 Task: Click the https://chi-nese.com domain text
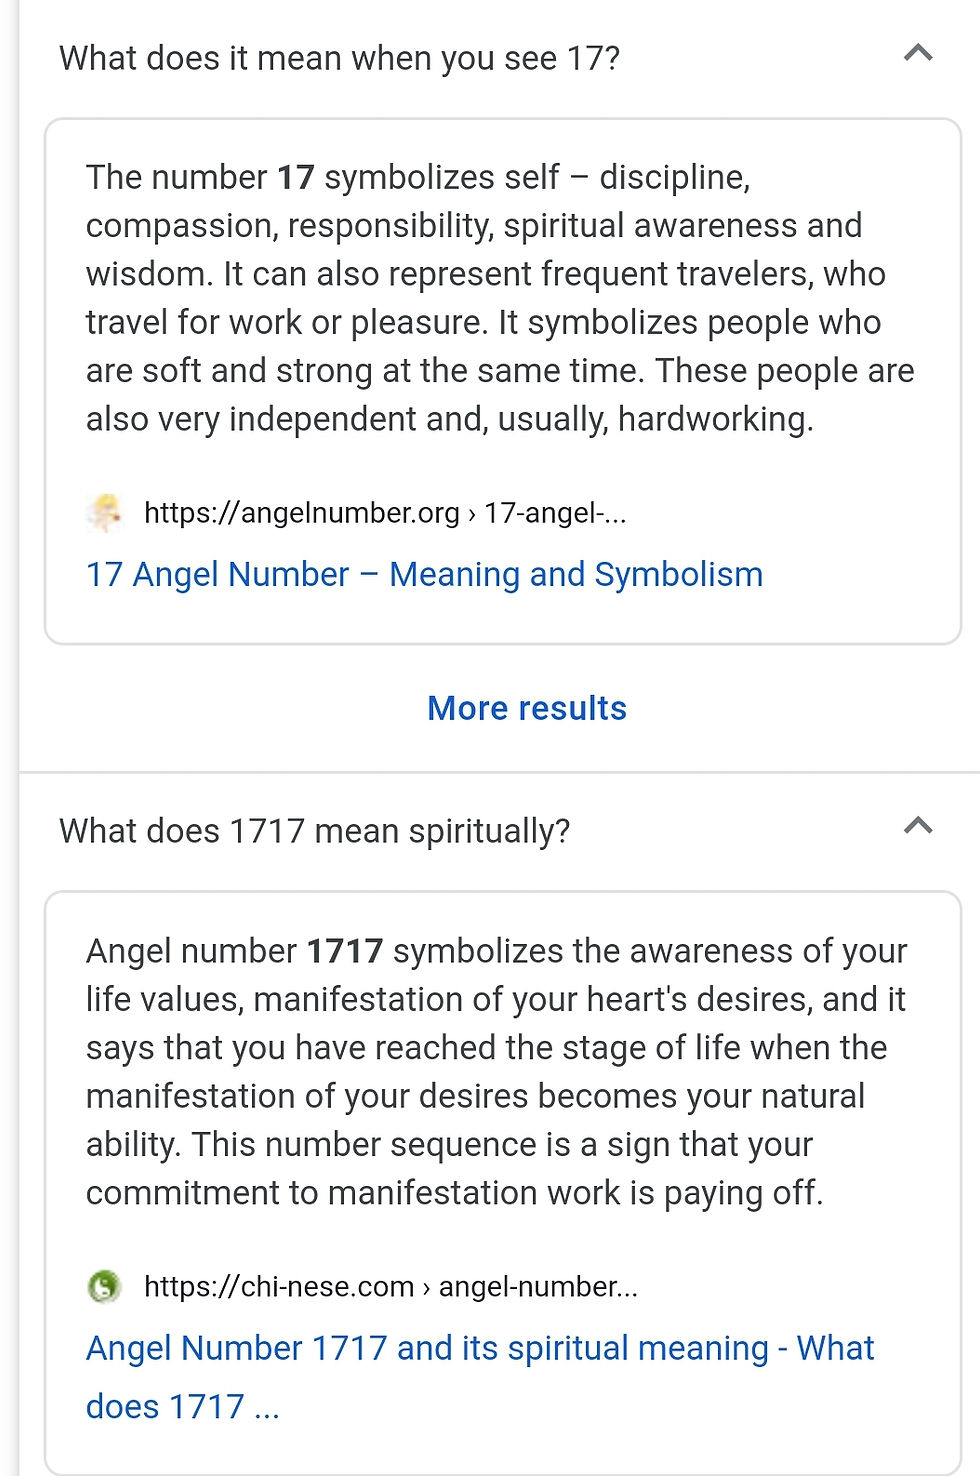(279, 1286)
